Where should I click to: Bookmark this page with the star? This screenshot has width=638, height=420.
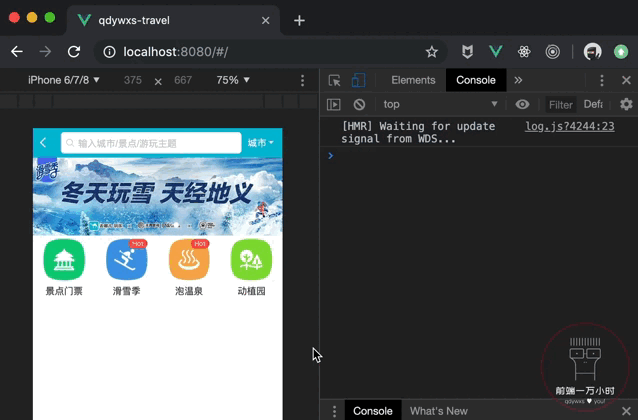click(431, 52)
